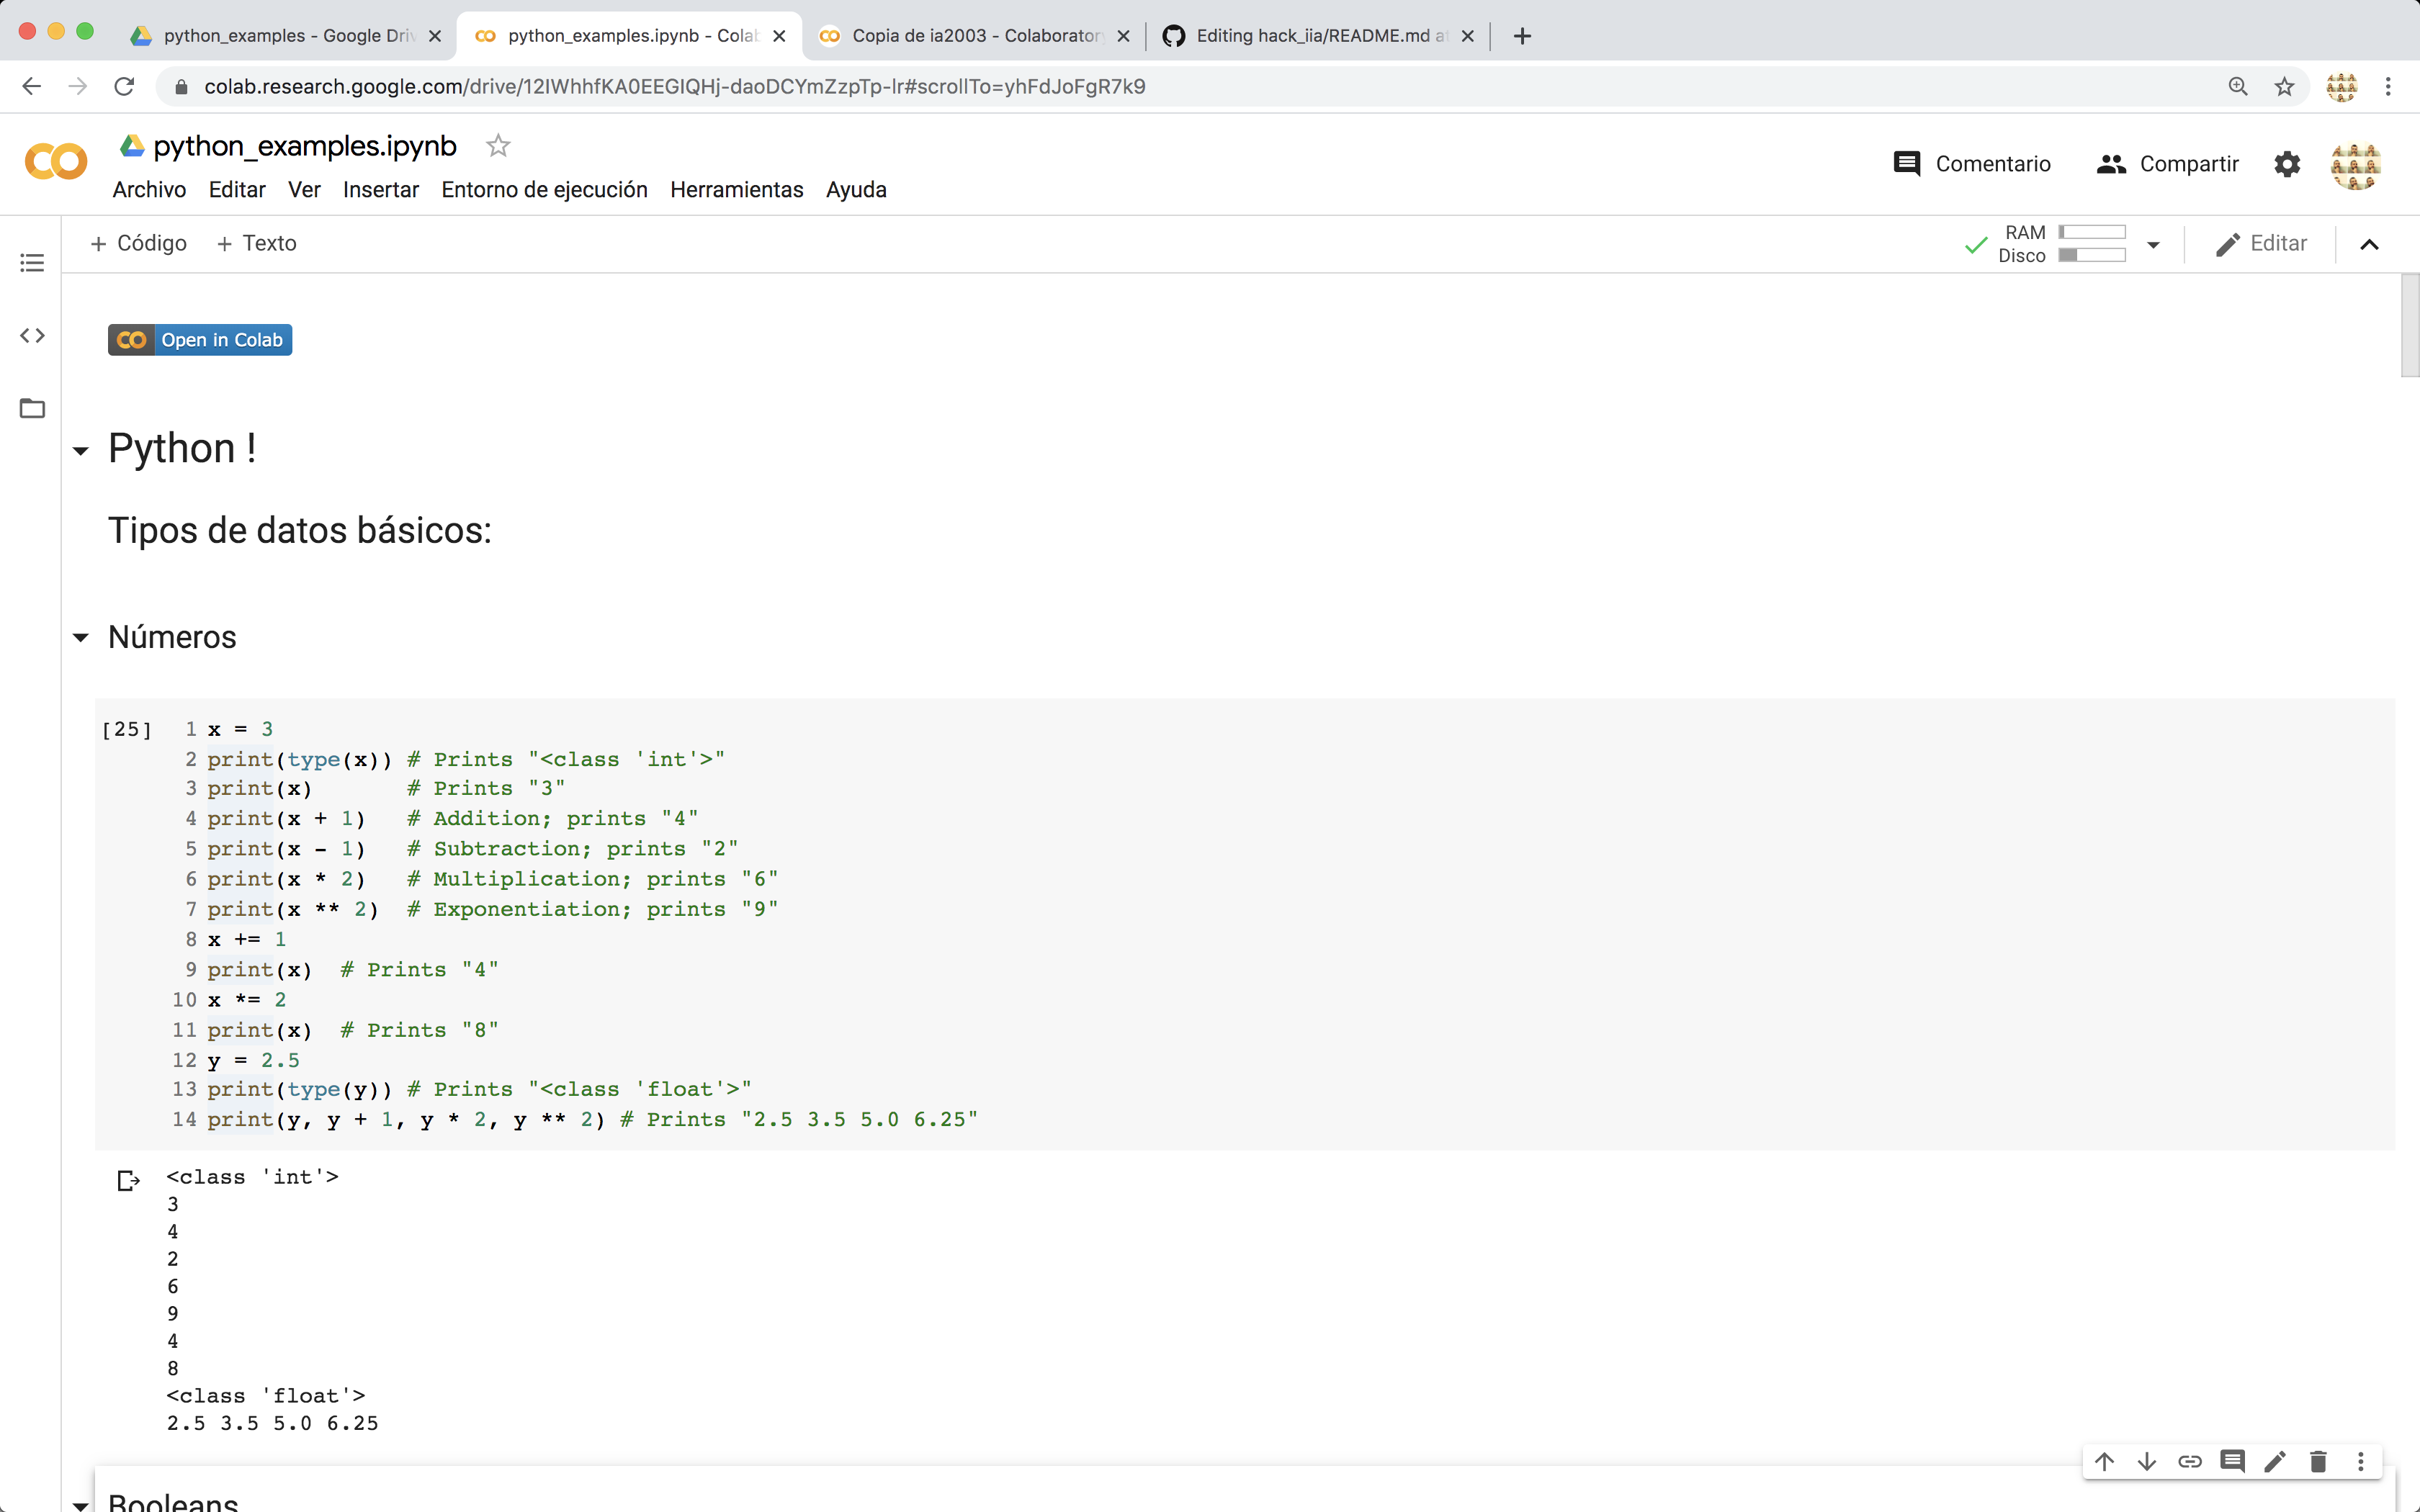Open the Entorno de ejecución menu
This screenshot has height=1512, width=2420.
(x=544, y=190)
